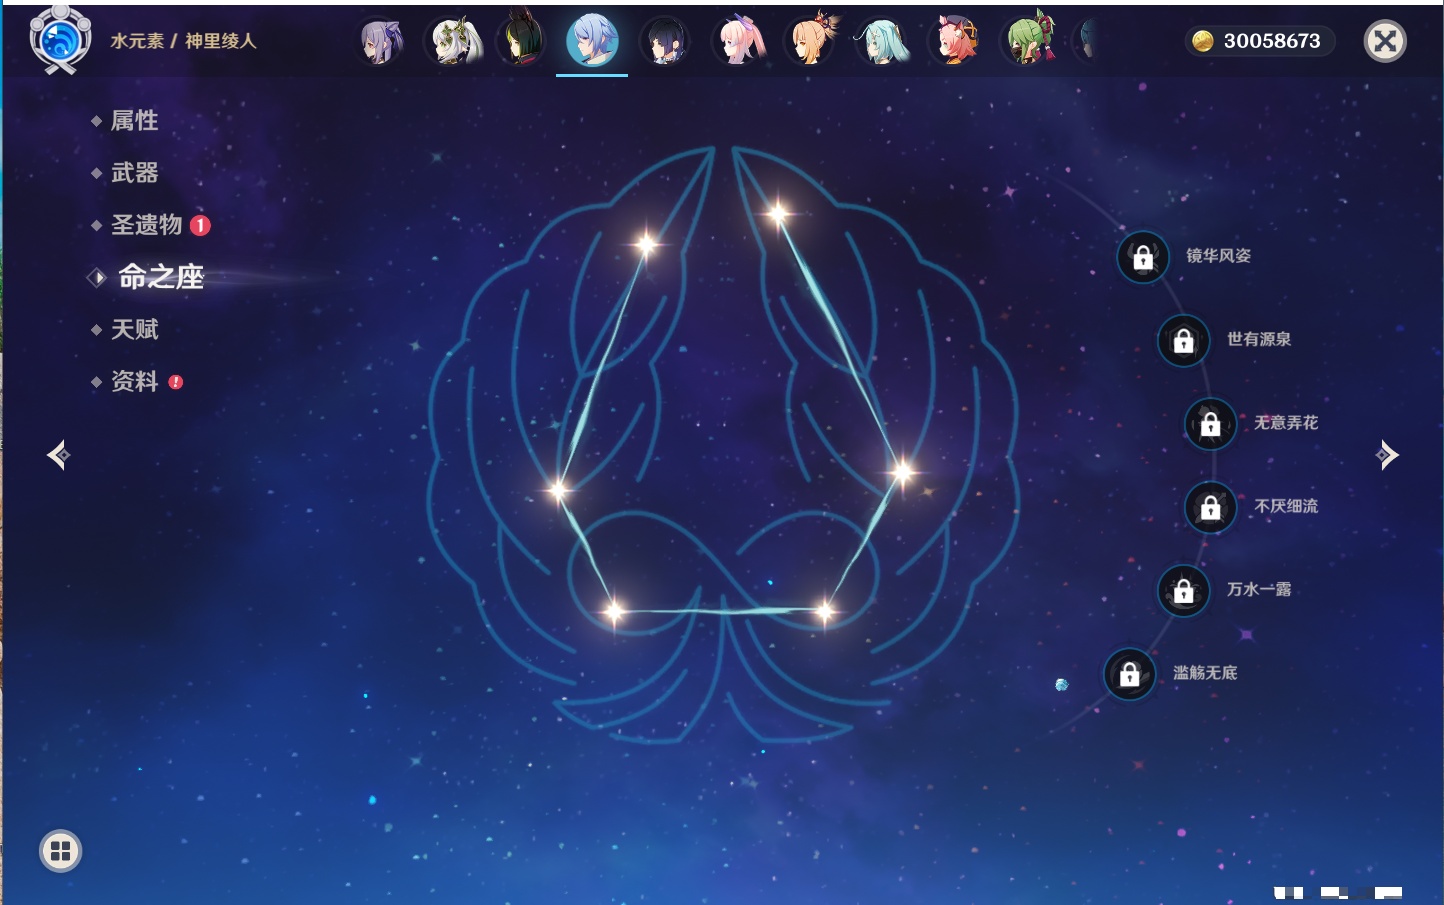Image resolution: width=1444 pixels, height=905 pixels.
Task: Open the grid menu button at bottom left
Action: (x=60, y=851)
